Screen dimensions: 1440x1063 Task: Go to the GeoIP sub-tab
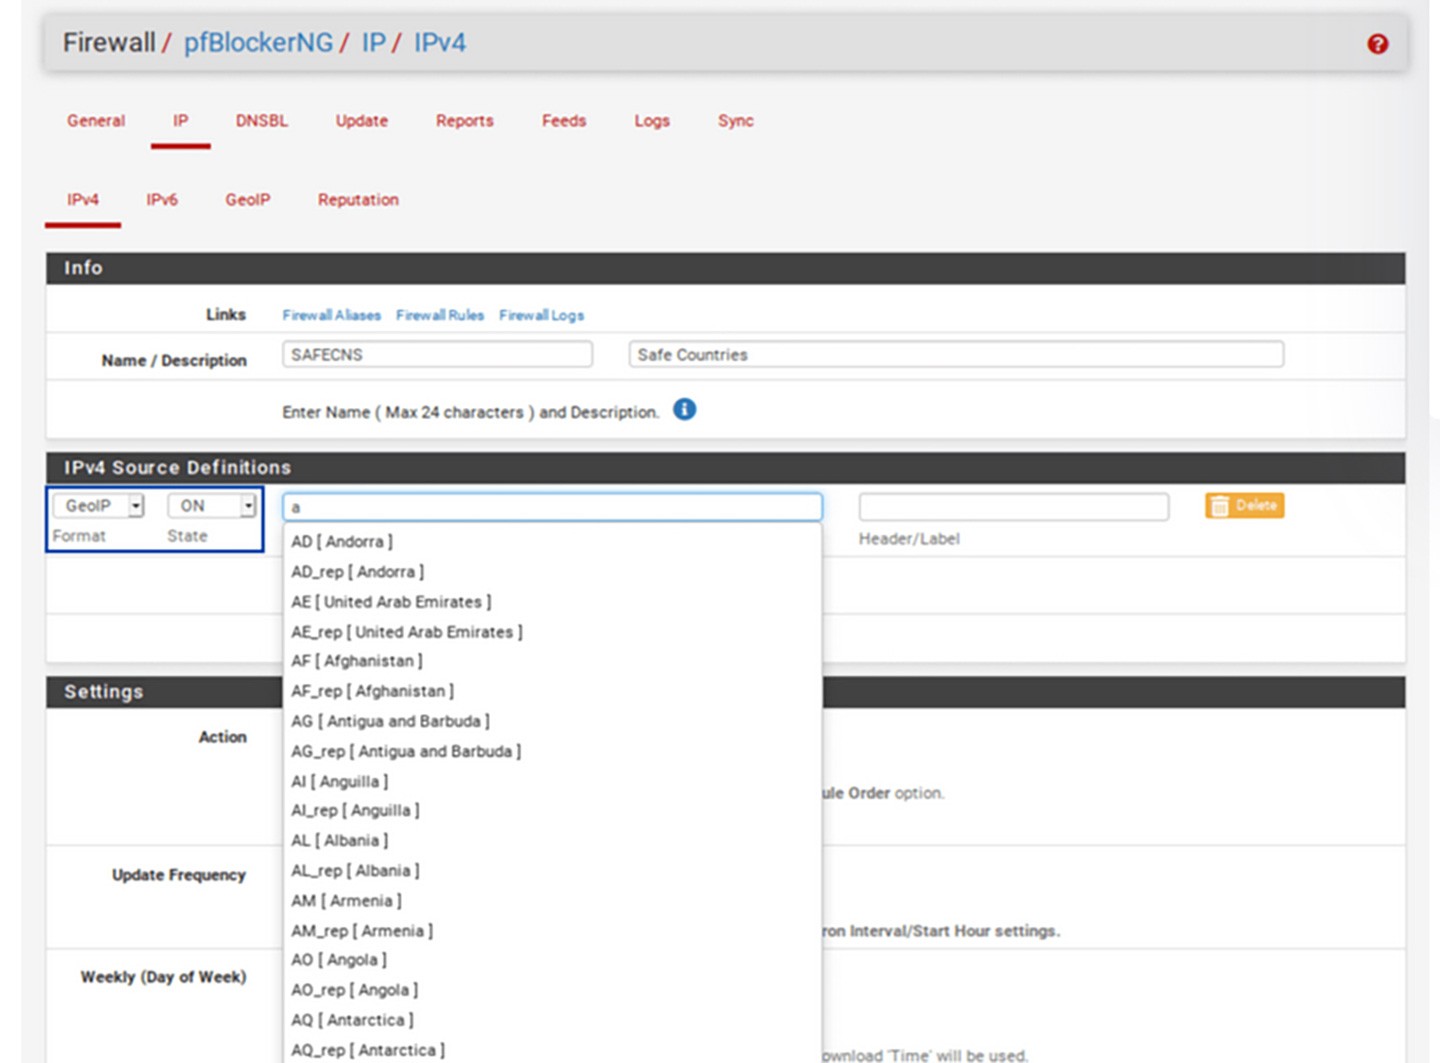[247, 200]
